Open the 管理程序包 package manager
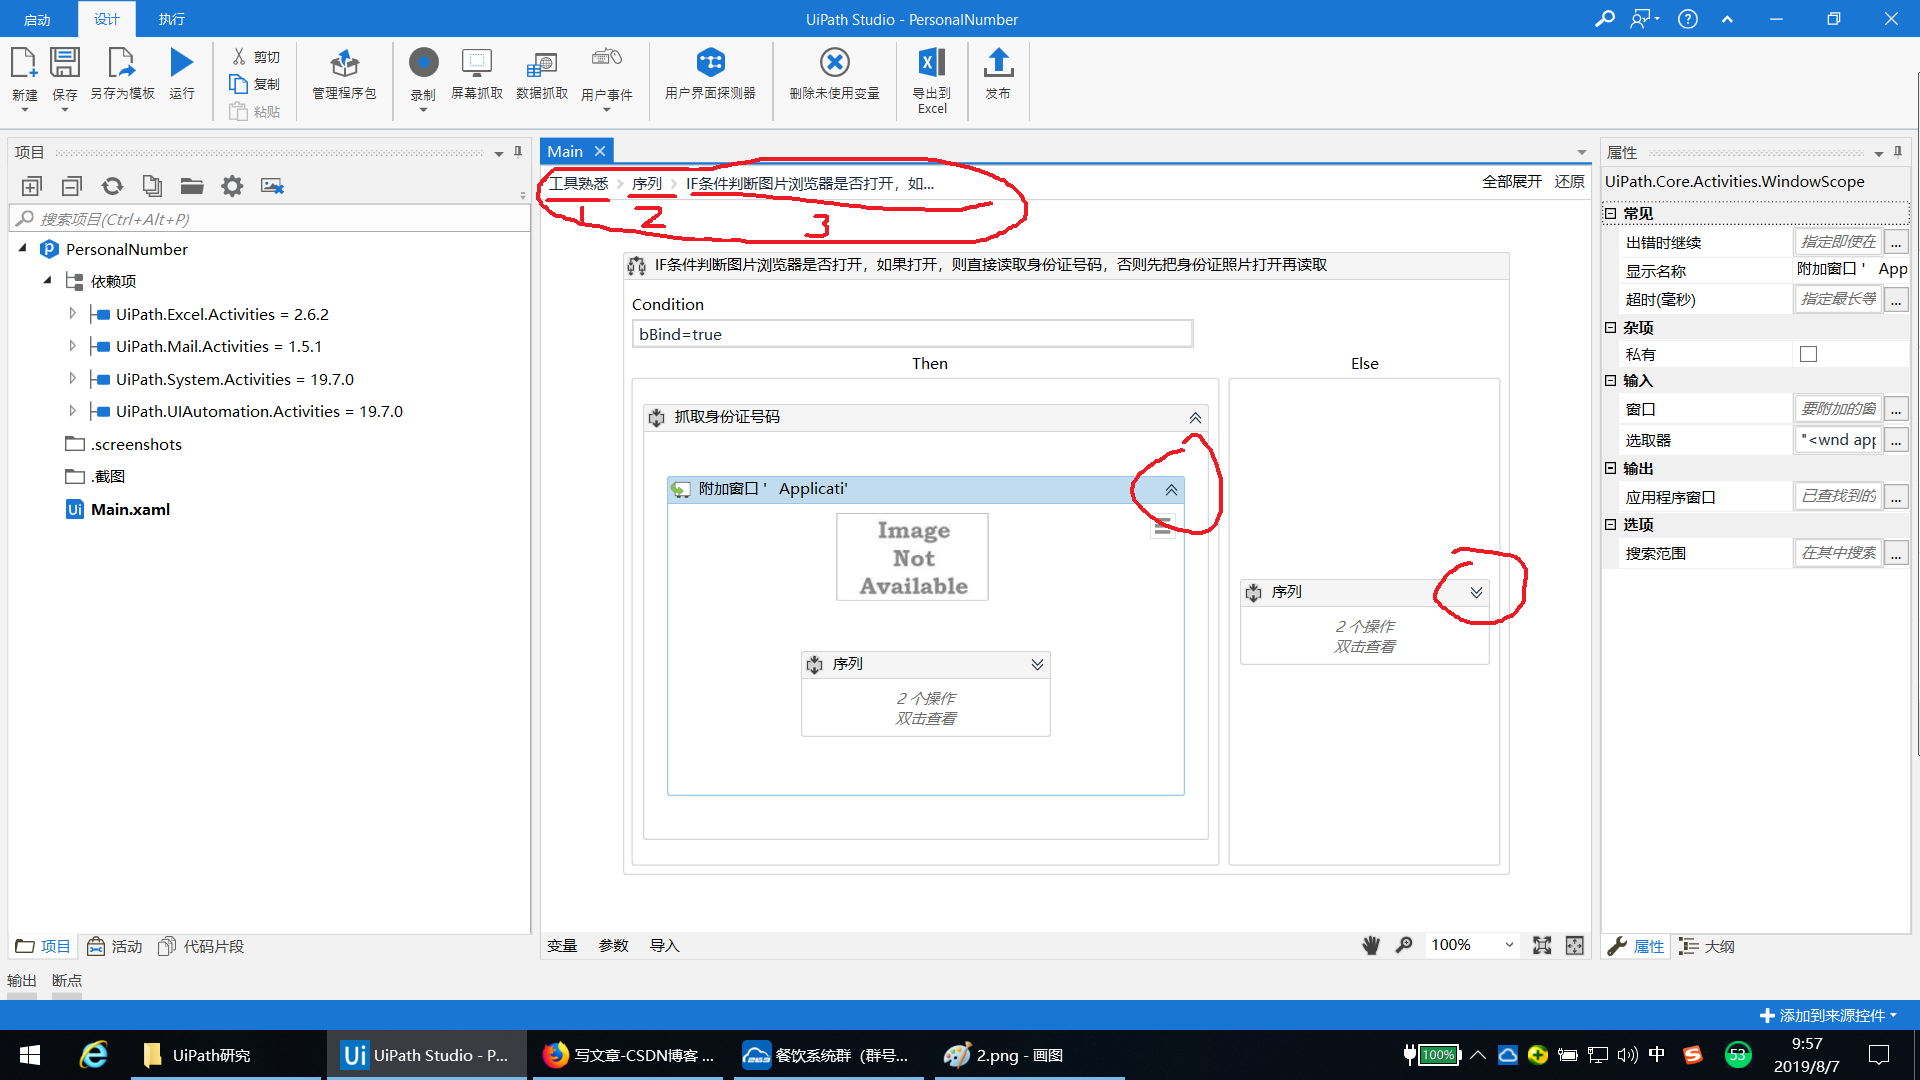The height and width of the screenshot is (1080, 1920). 344,75
